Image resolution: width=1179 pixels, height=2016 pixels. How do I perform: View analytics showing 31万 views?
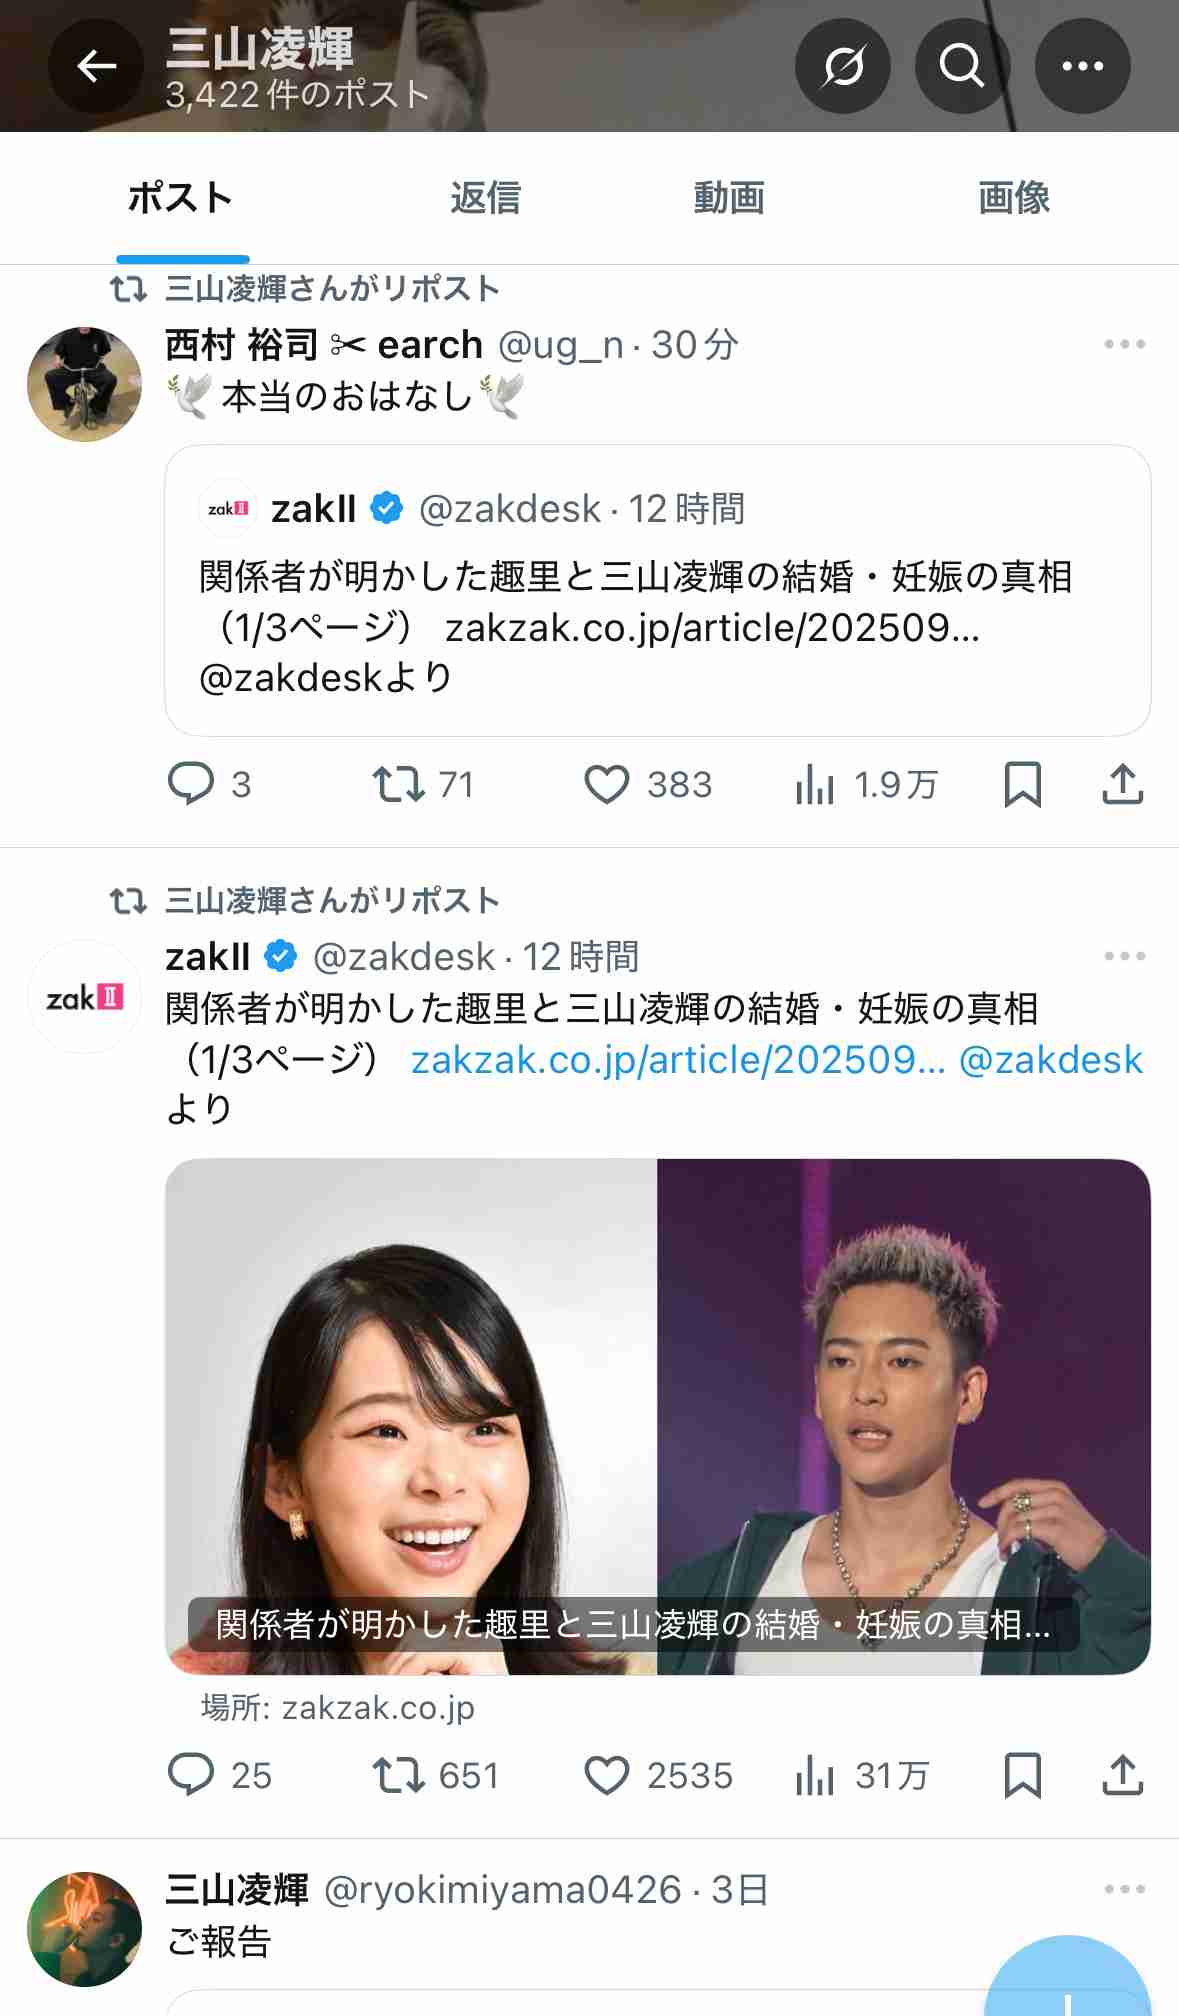(x=862, y=1775)
